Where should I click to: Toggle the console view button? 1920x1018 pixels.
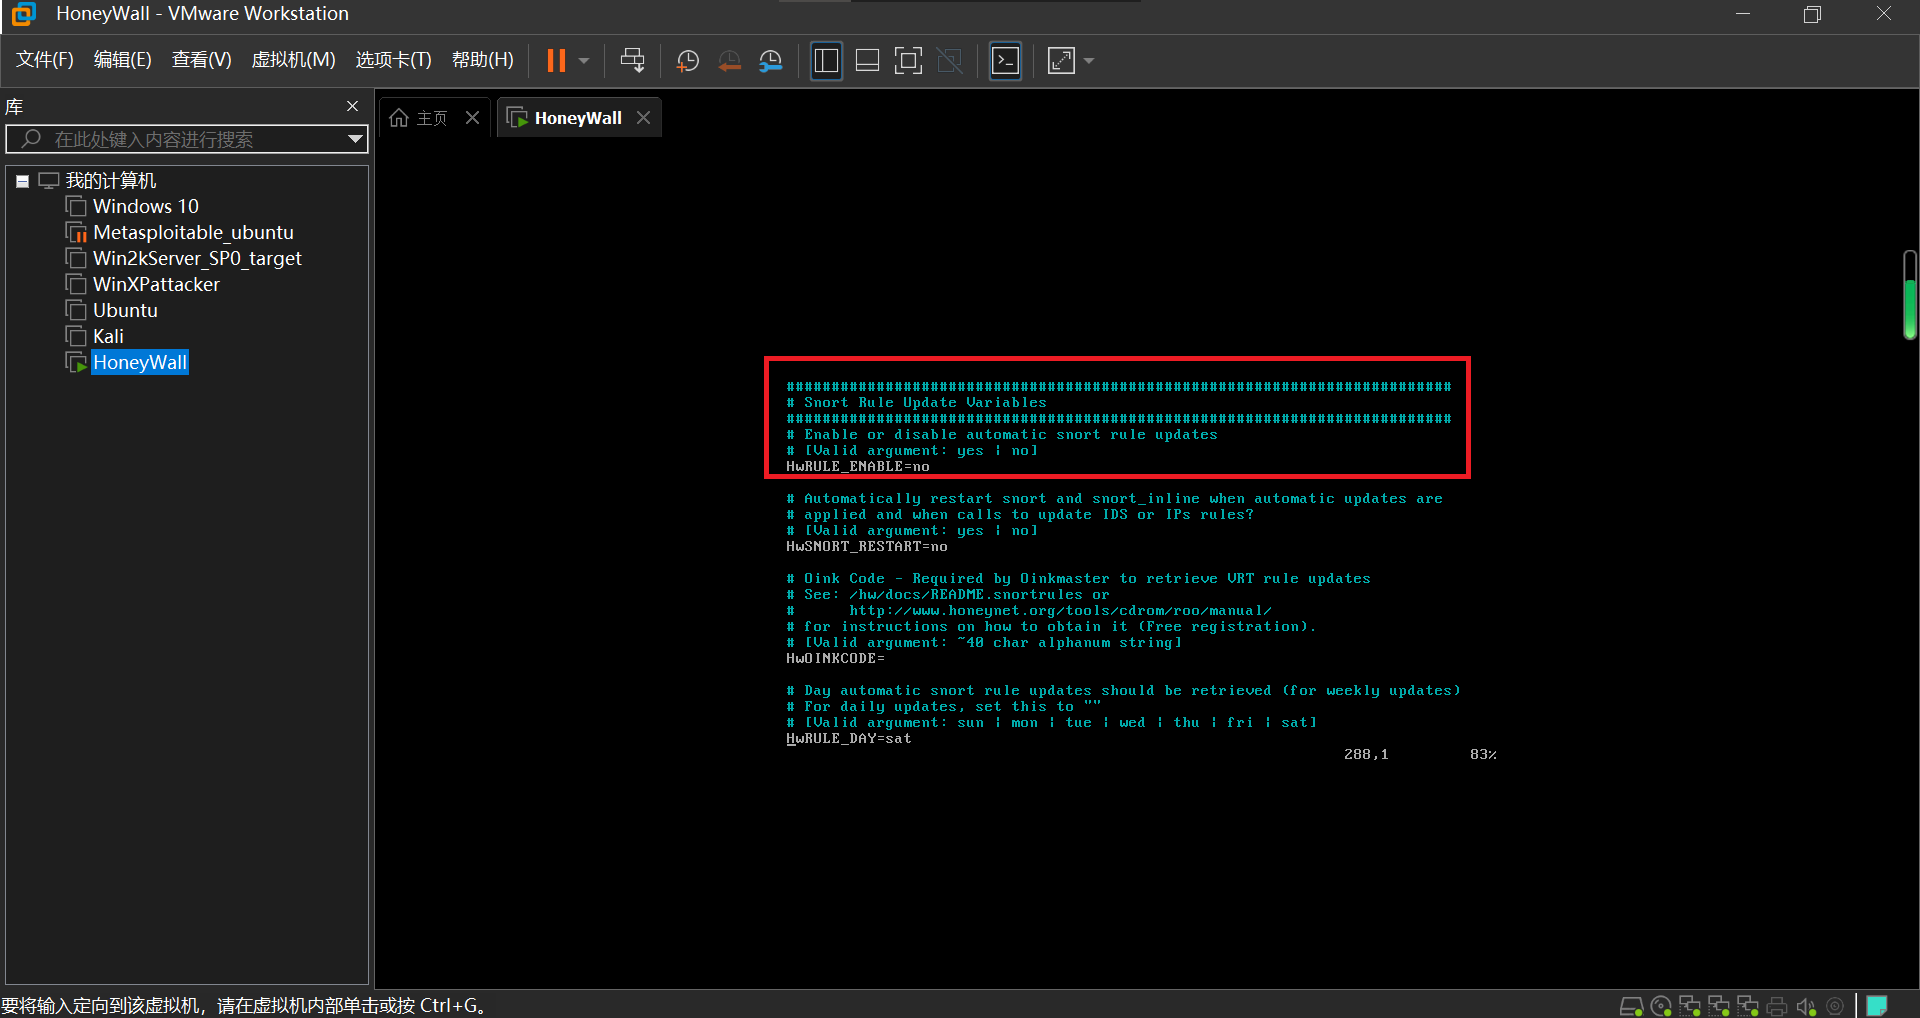(x=1005, y=61)
